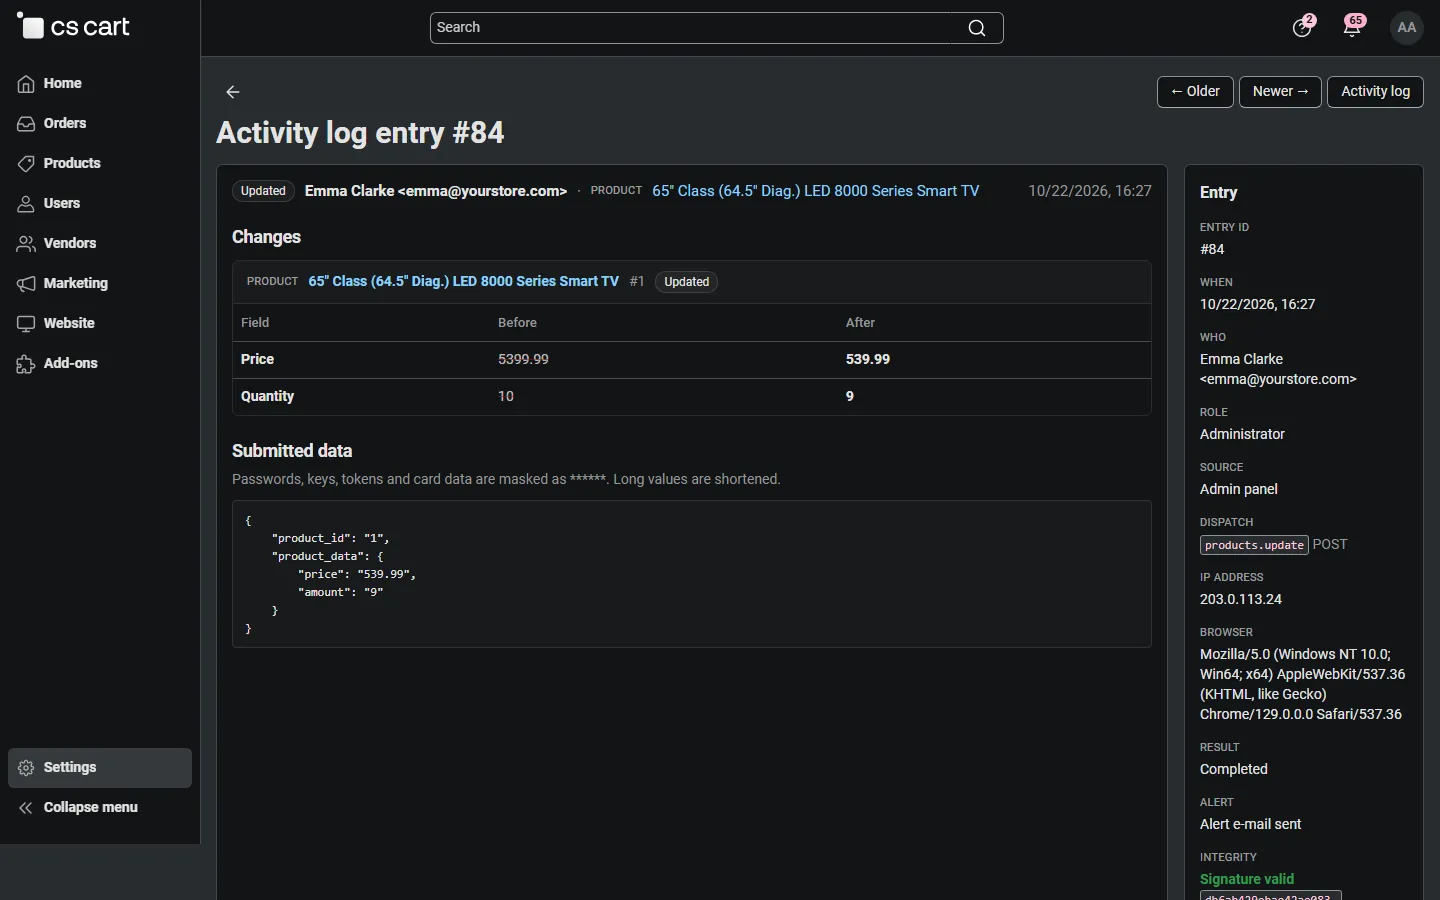Click the Administrator role value

pos(1242,434)
